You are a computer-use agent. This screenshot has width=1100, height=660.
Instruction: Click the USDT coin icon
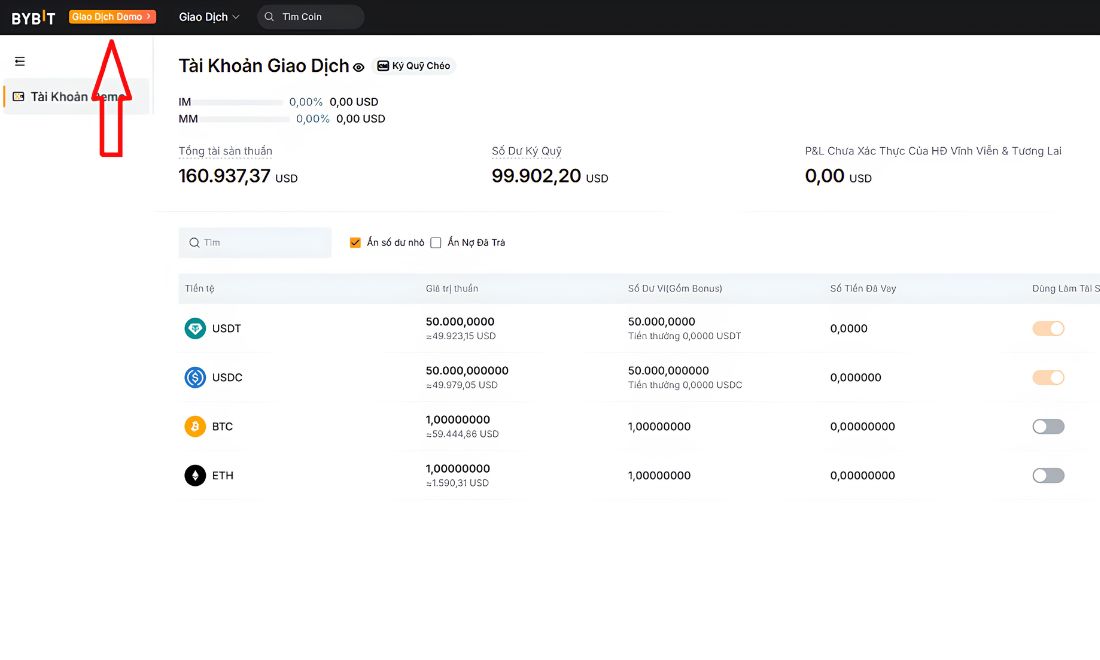click(195, 328)
